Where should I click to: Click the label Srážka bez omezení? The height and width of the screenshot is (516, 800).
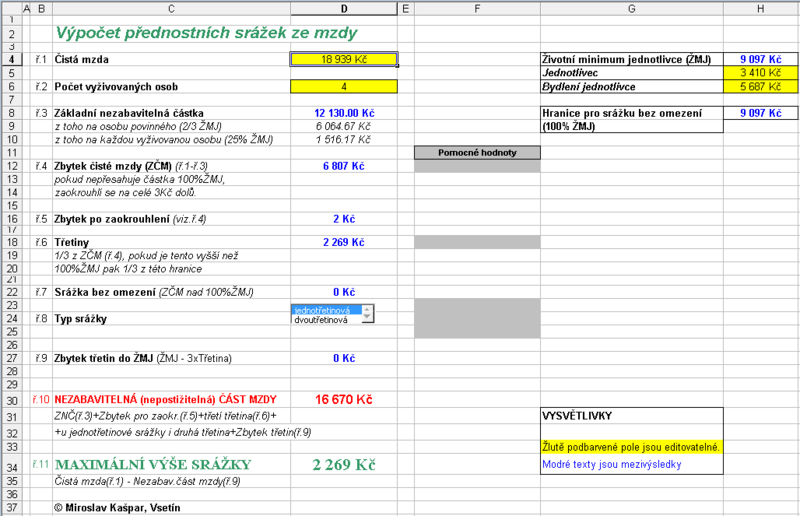click(105, 292)
